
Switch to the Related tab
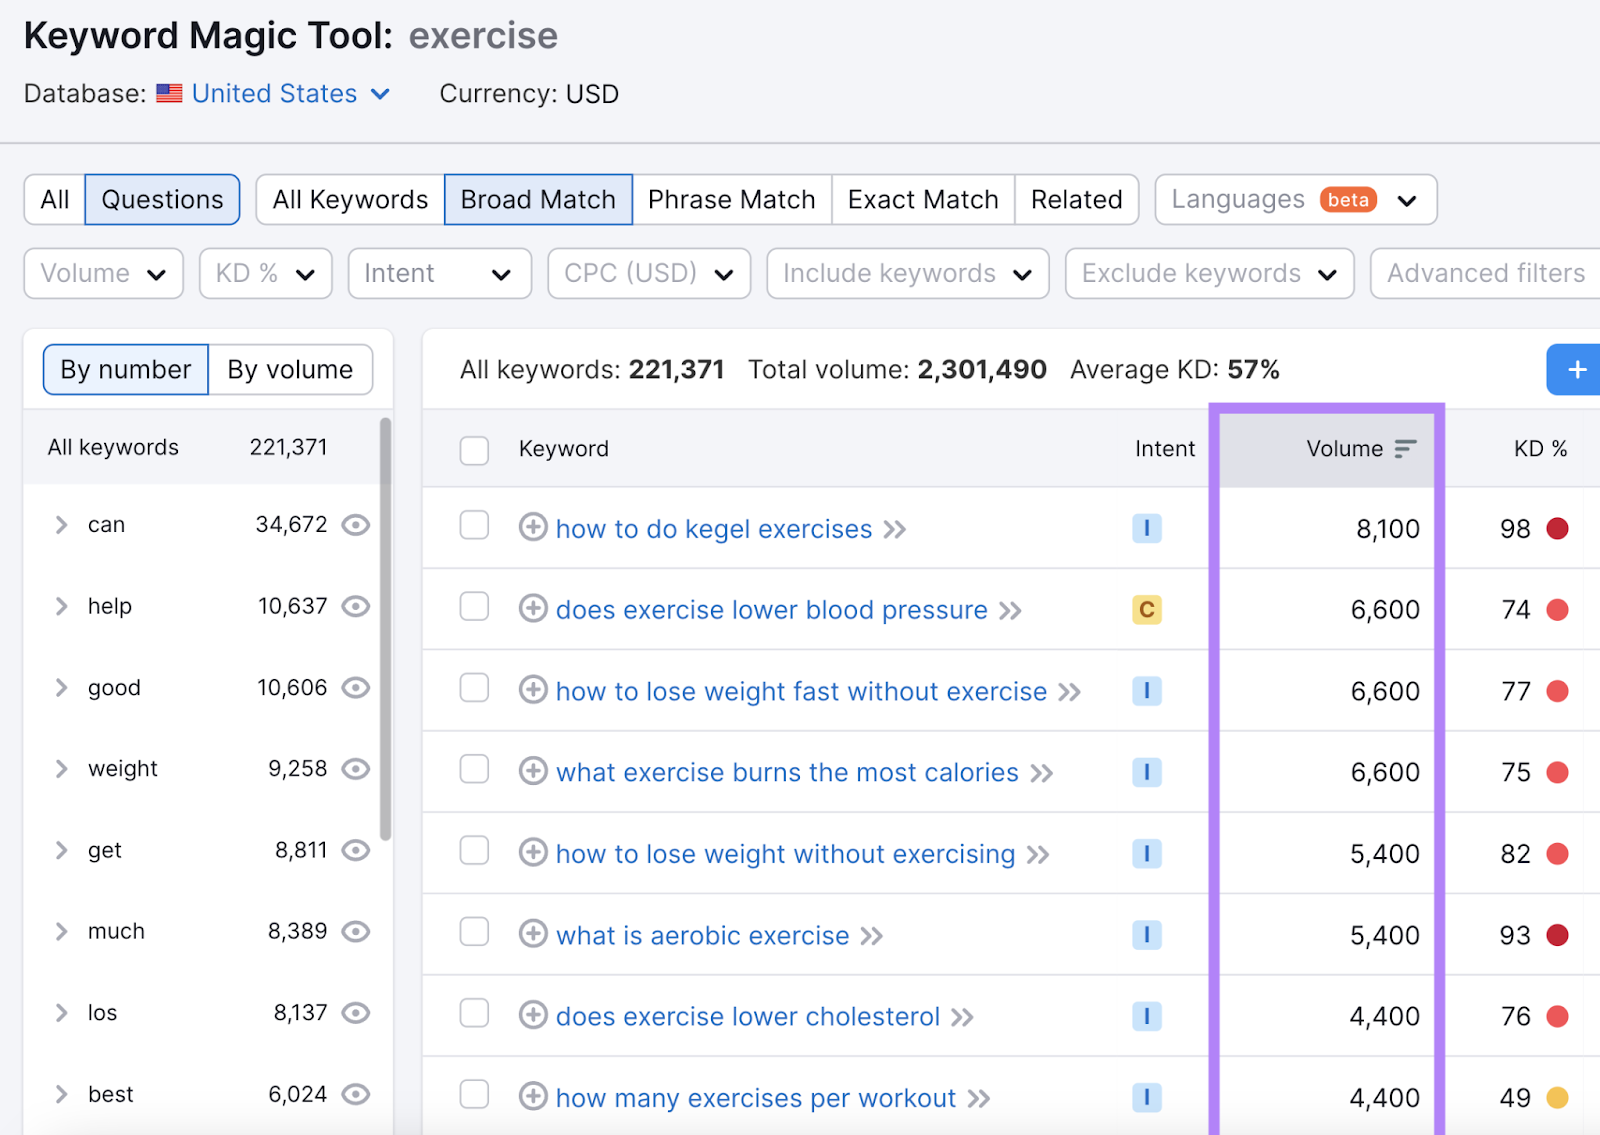click(1076, 199)
